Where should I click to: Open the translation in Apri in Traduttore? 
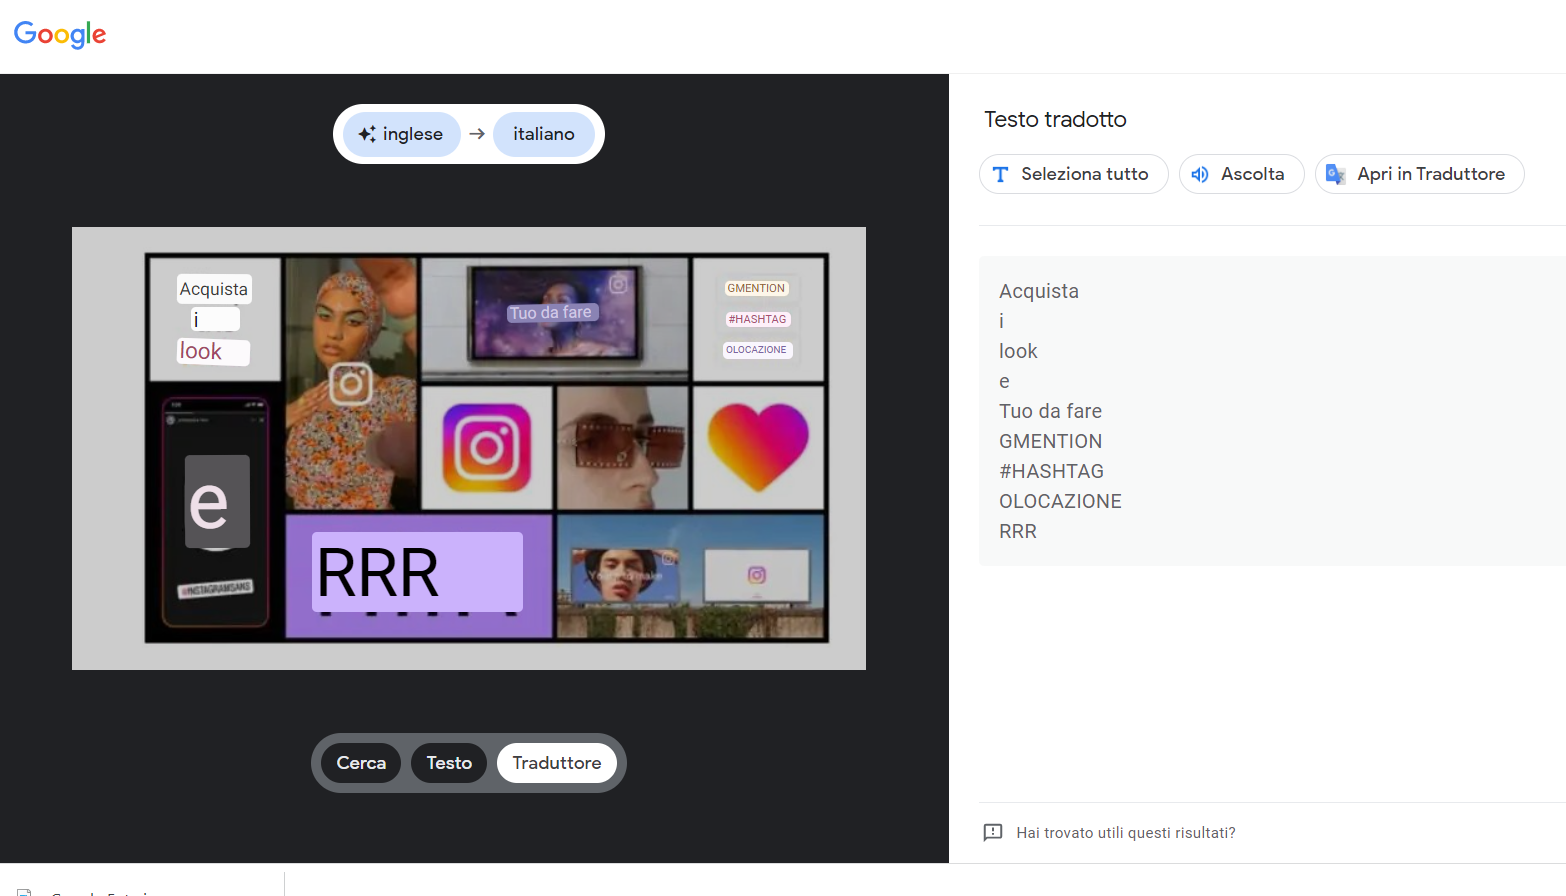click(1419, 174)
